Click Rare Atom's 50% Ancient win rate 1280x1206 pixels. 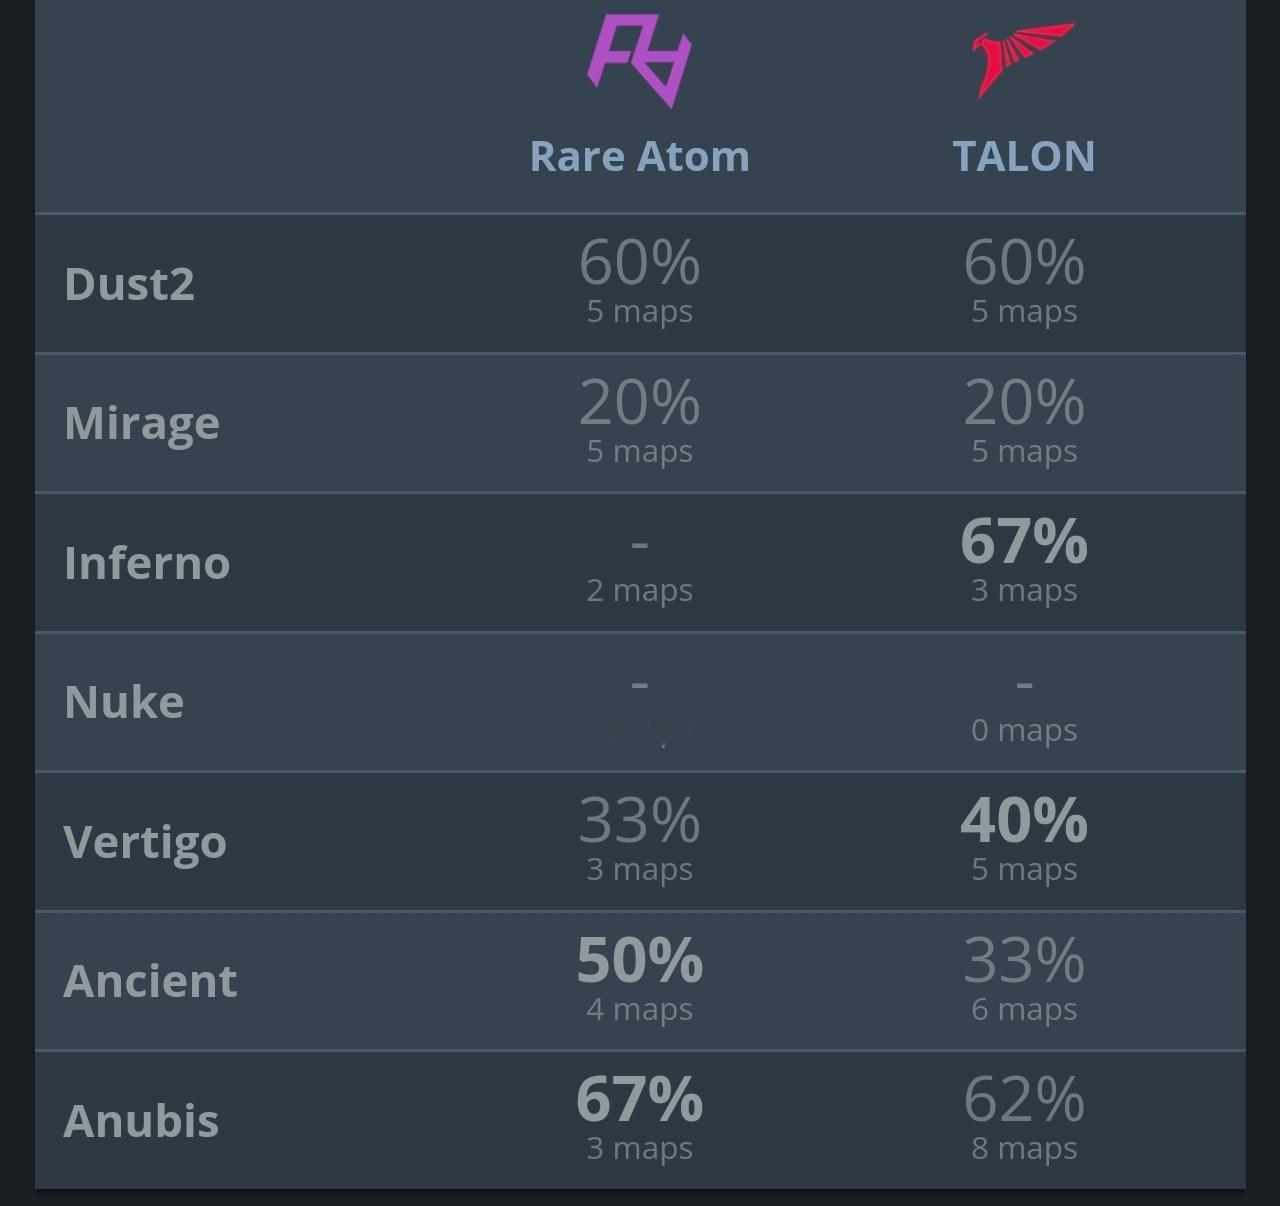[x=639, y=960]
